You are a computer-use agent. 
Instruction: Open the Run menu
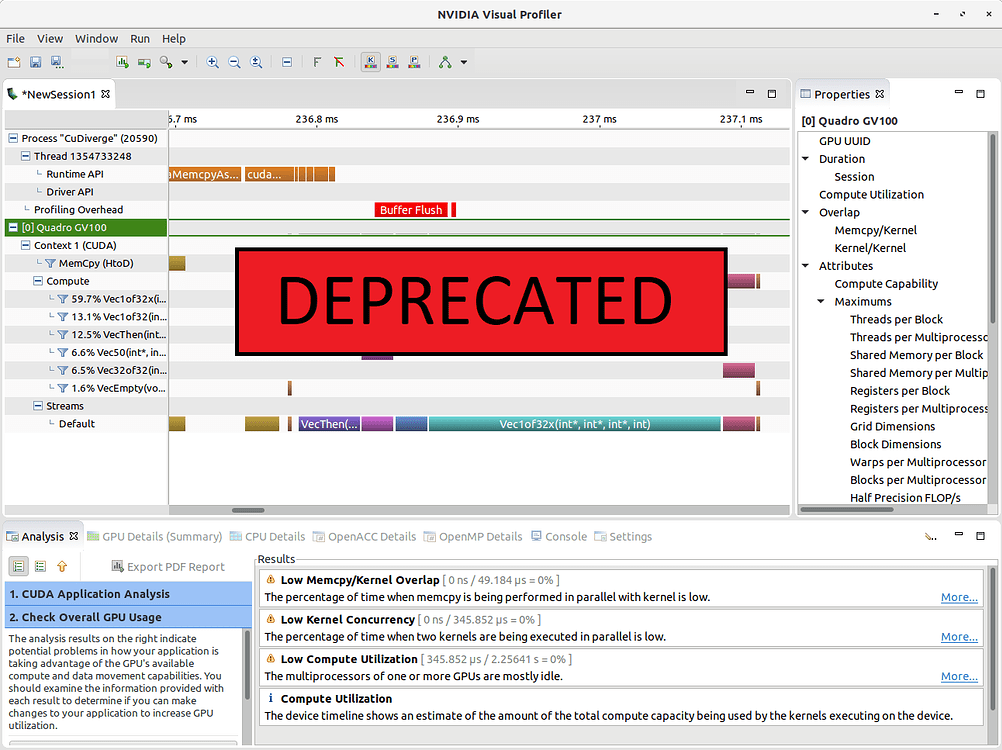(140, 38)
